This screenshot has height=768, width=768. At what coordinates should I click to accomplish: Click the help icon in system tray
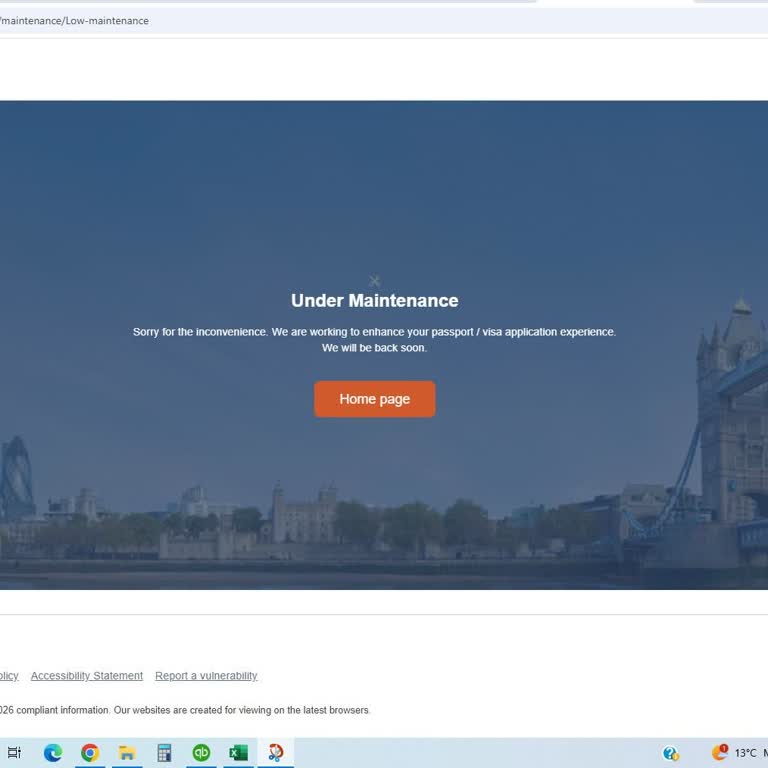point(671,753)
